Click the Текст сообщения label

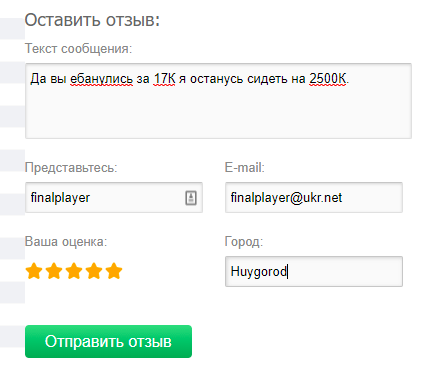pos(78,49)
